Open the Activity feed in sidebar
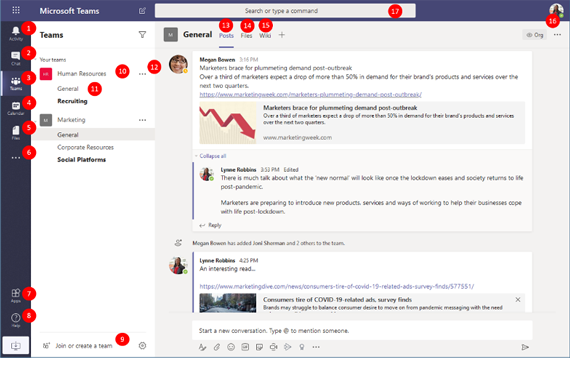This screenshot has height=369, width=570. [x=16, y=33]
